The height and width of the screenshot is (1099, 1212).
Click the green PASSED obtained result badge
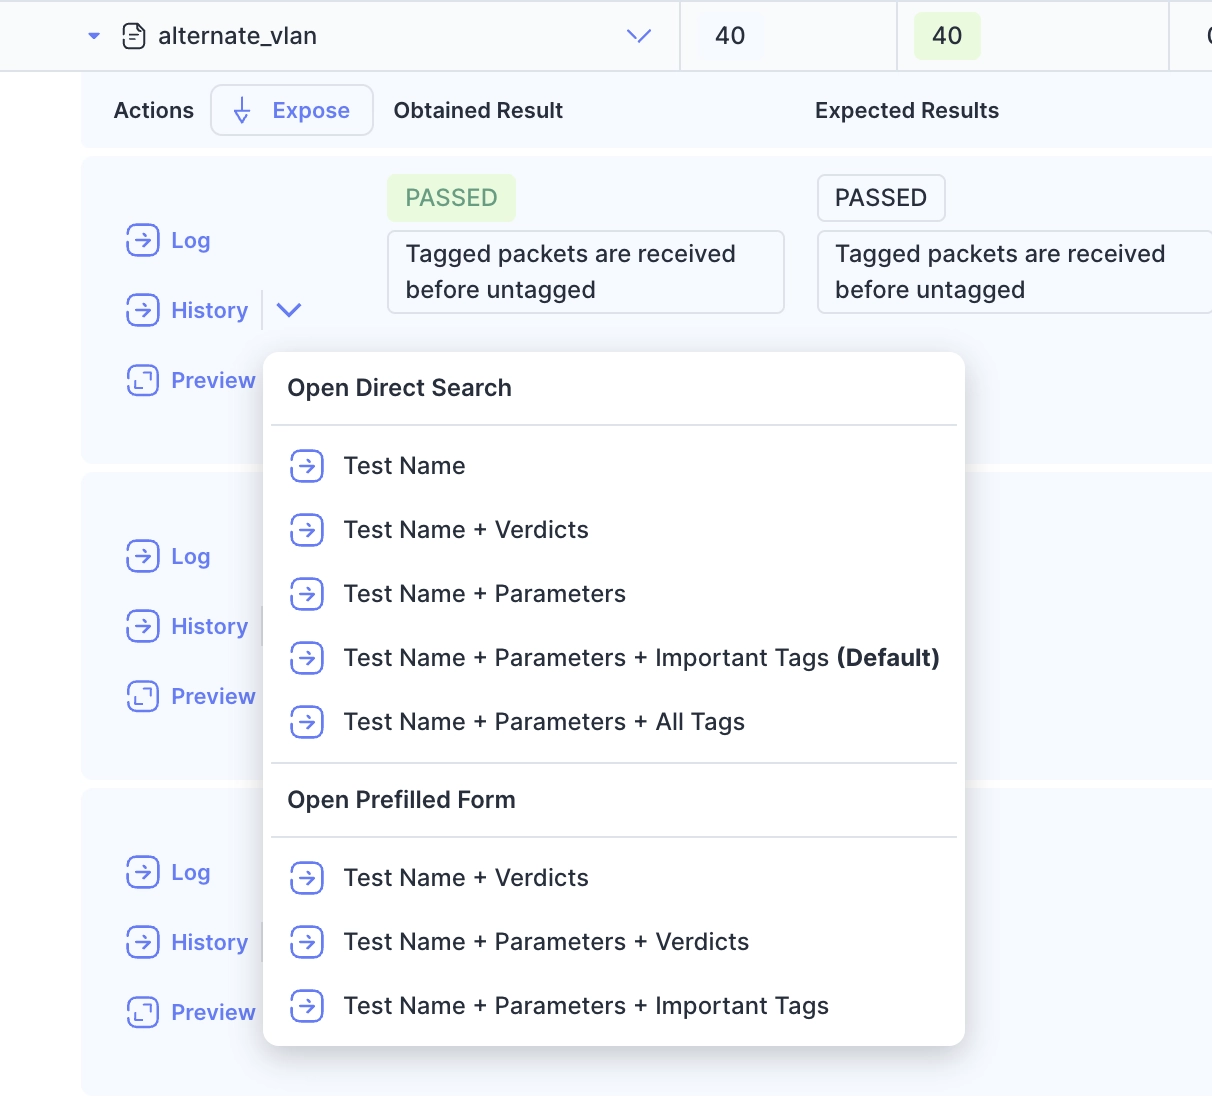pos(451,198)
